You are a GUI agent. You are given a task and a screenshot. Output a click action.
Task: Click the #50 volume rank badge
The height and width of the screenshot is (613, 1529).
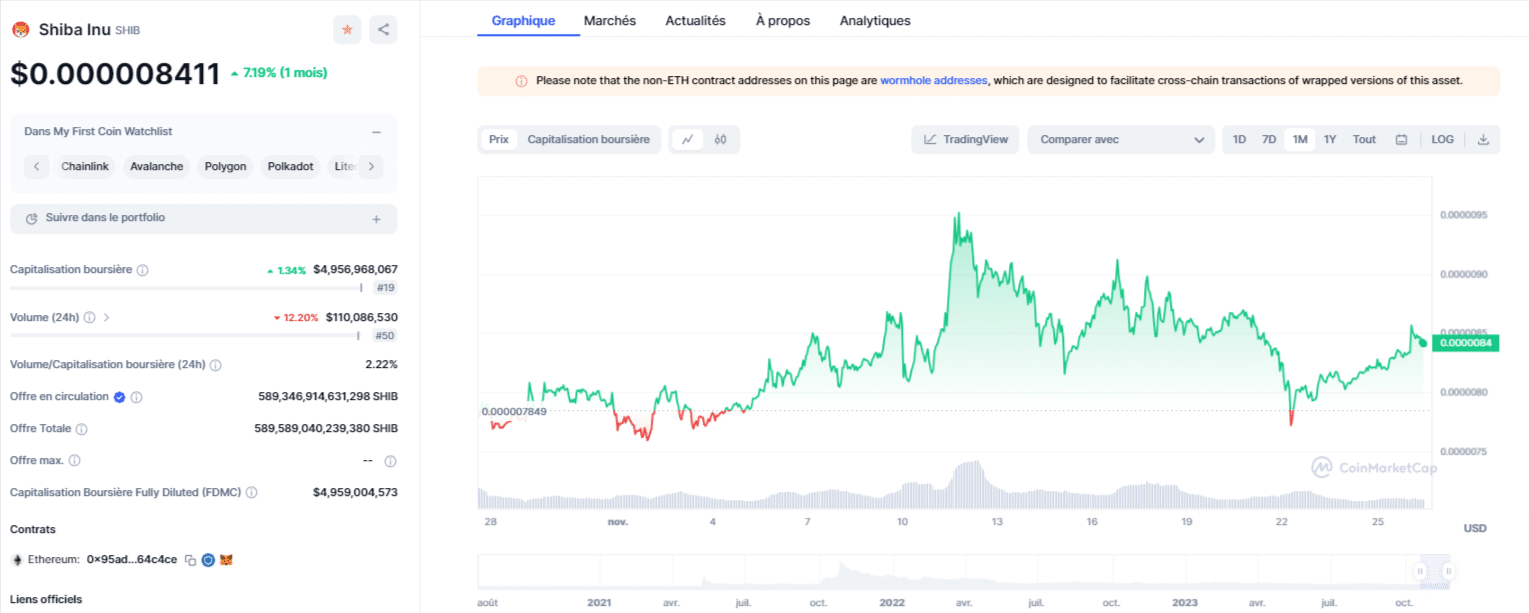tap(385, 336)
